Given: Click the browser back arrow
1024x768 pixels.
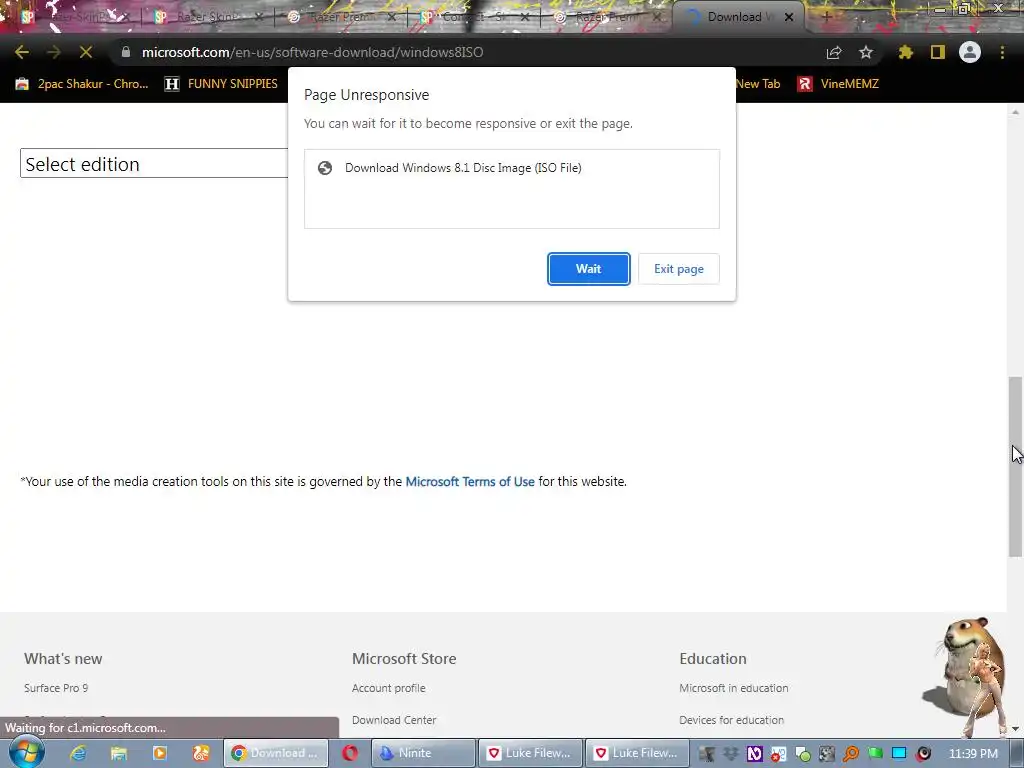Looking at the screenshot, I should click(x=22, y=52).
